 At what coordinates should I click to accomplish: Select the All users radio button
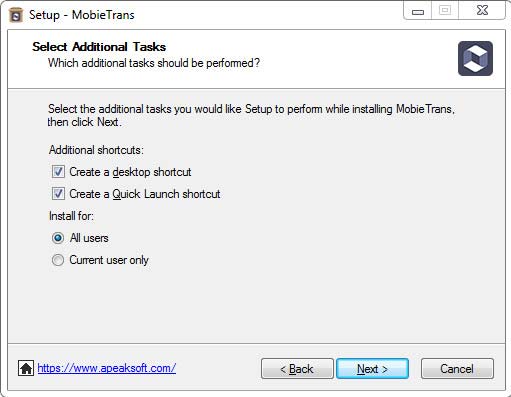click(58, 238)
